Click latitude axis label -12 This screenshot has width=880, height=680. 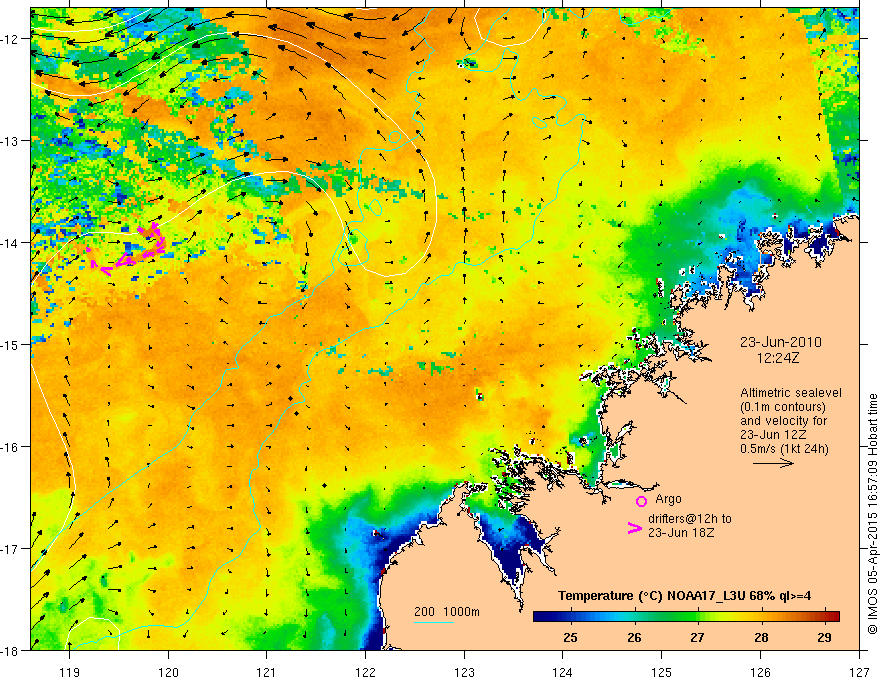[x=11, y=39]
